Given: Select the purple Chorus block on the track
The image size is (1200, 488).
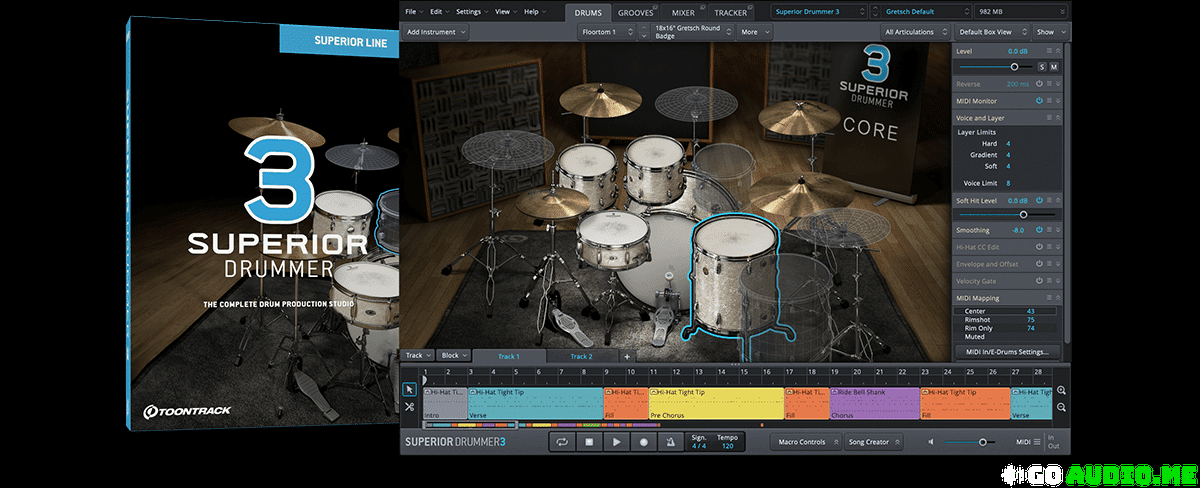Looking at the screenshot, I should [874, 403].
